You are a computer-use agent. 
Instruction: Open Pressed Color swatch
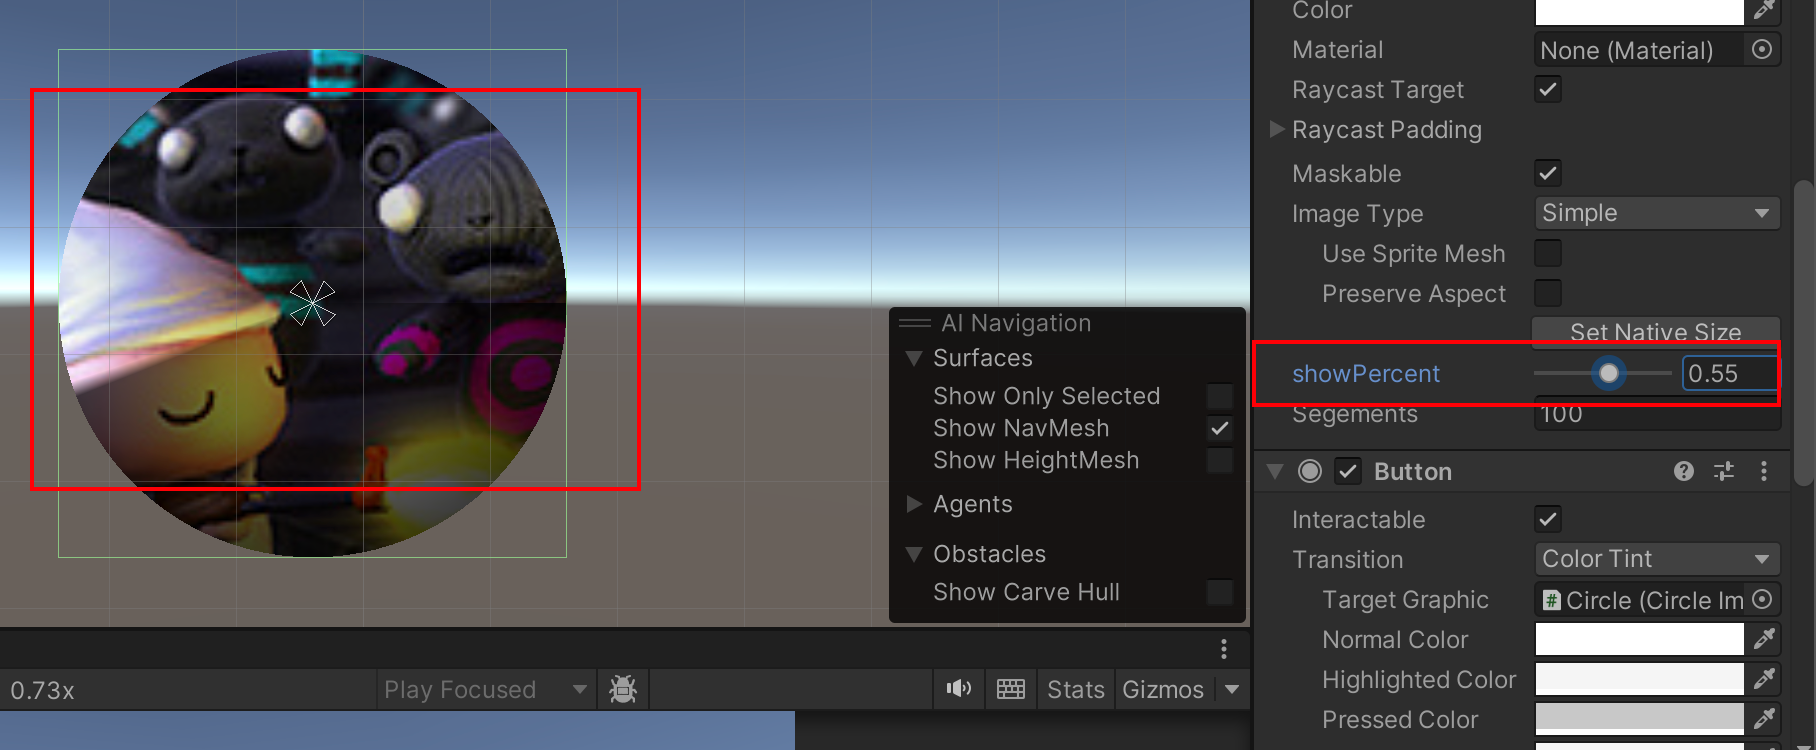[x=1640, y=718]
